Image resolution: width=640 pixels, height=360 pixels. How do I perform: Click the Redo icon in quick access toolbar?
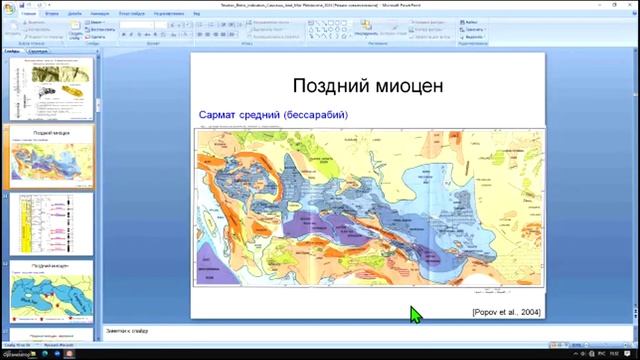pyautogui.click(x=40, y=5)
